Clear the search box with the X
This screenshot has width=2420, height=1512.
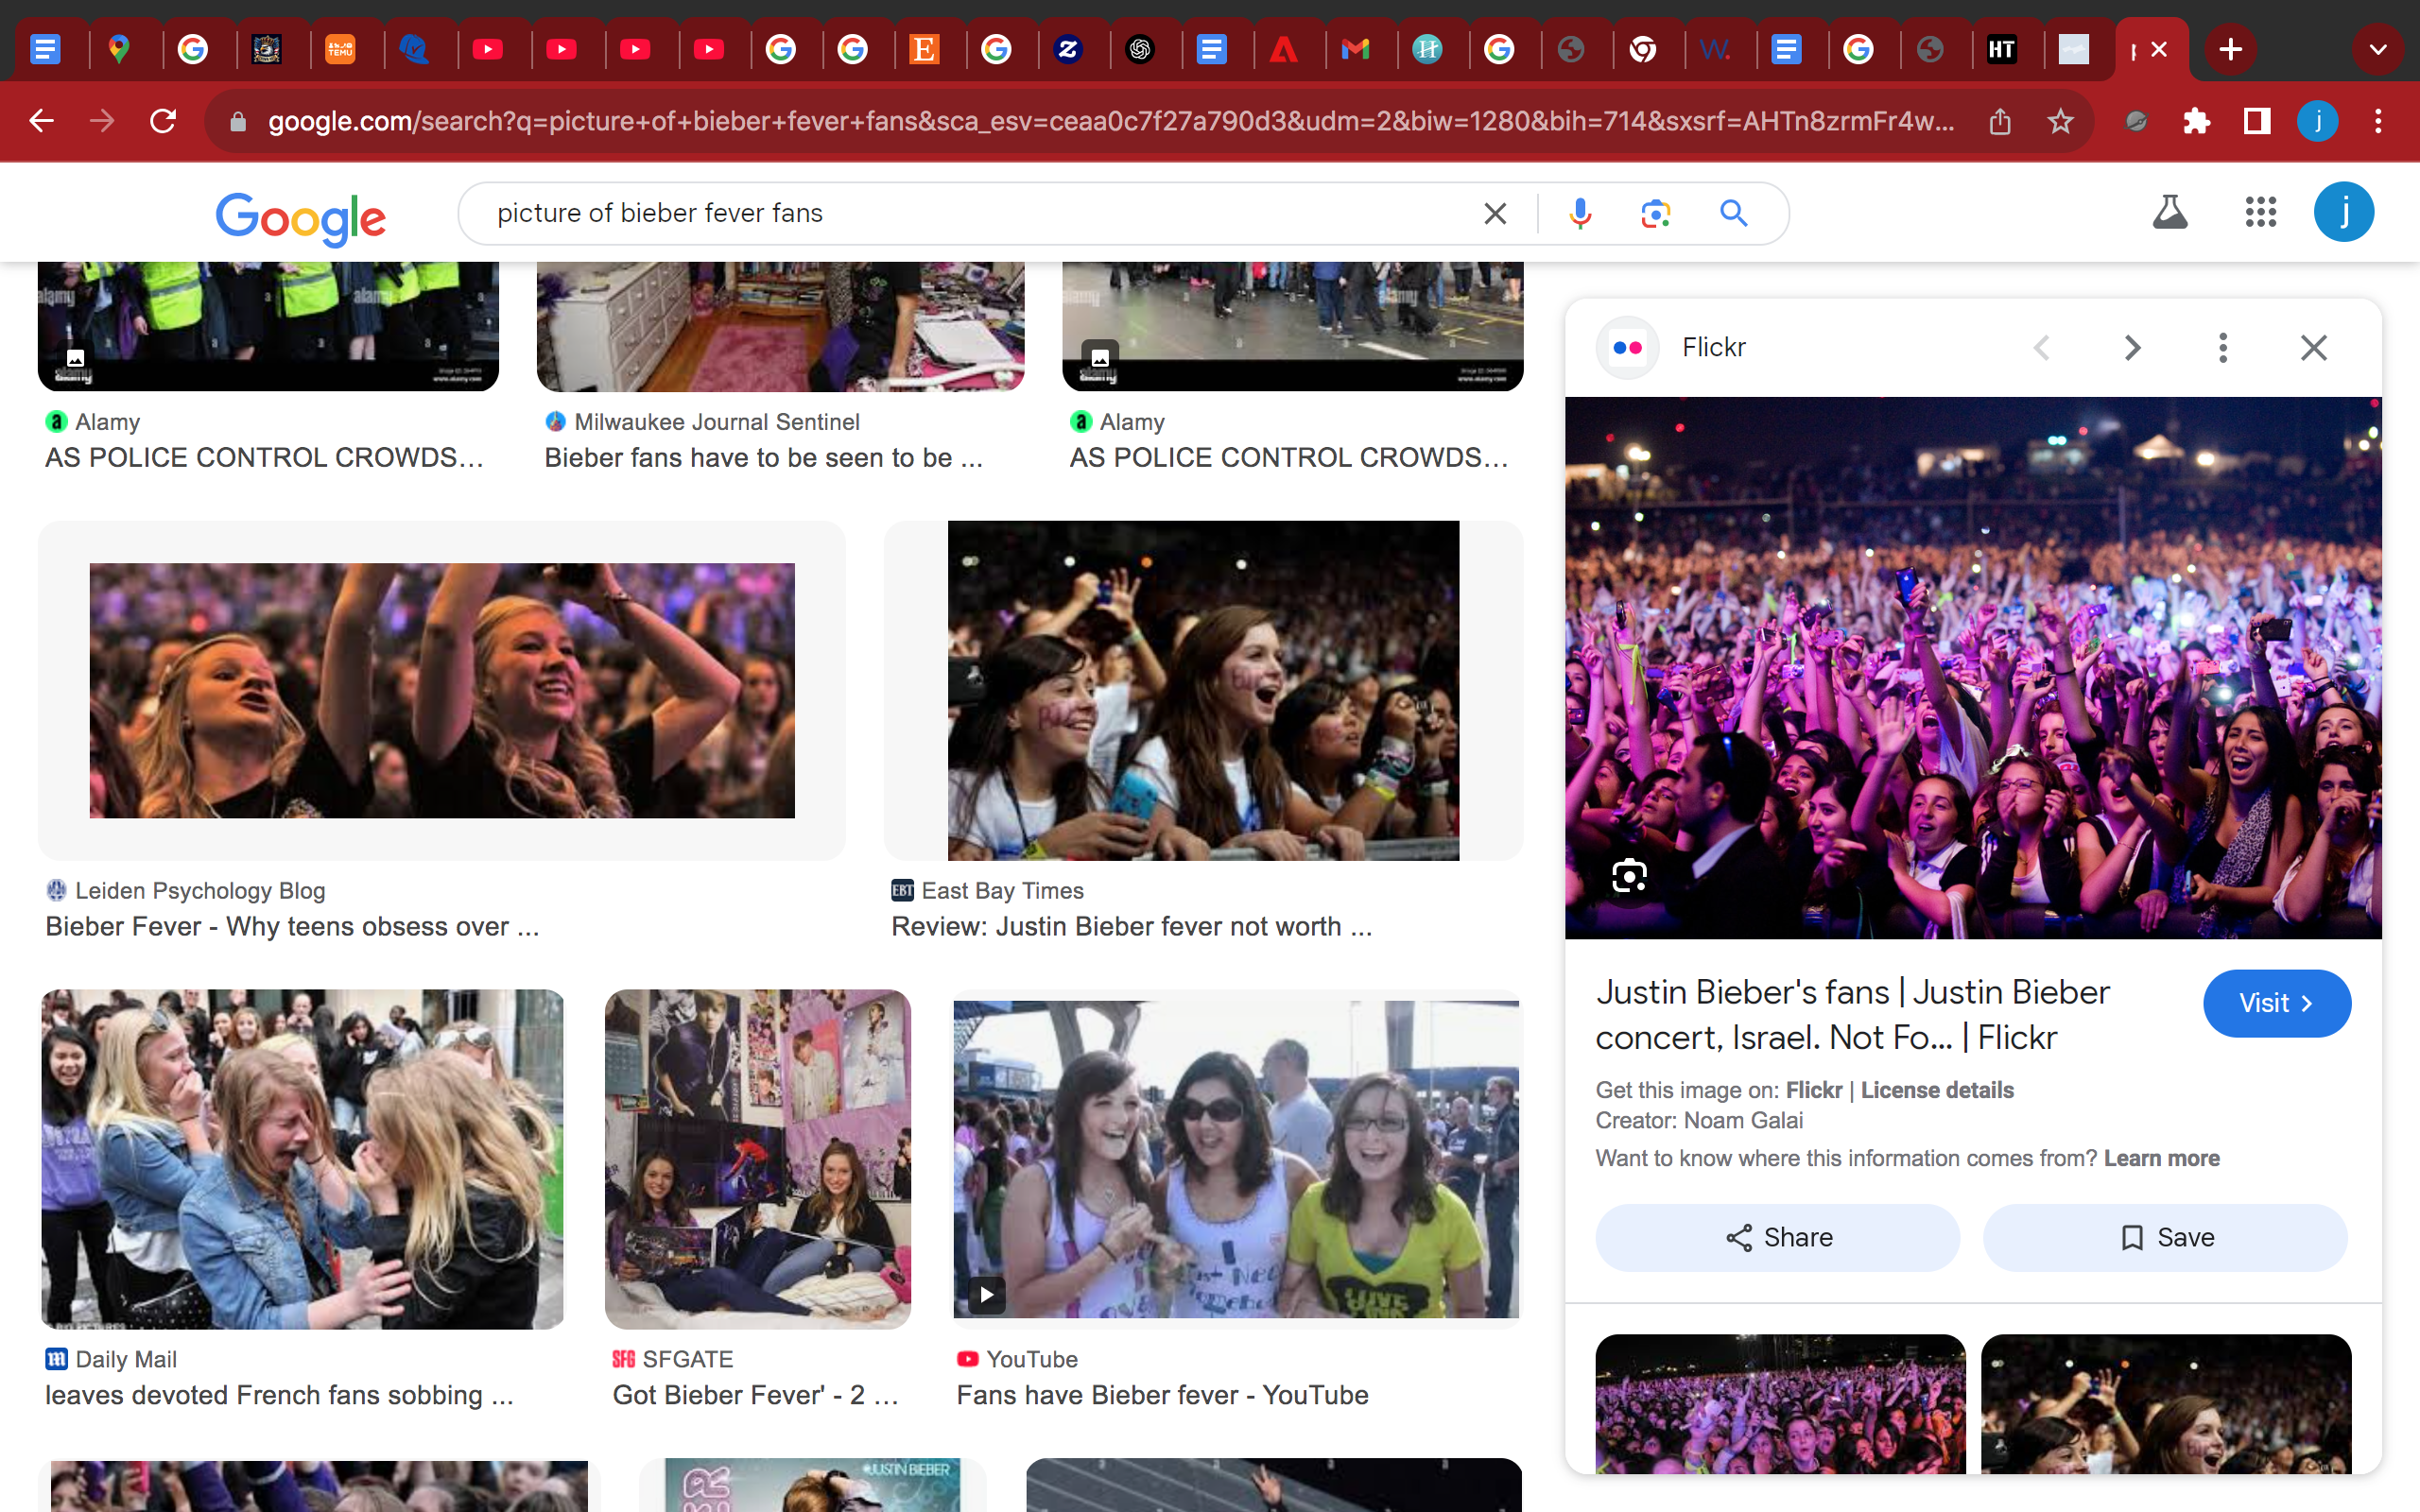coord(1495,213)
